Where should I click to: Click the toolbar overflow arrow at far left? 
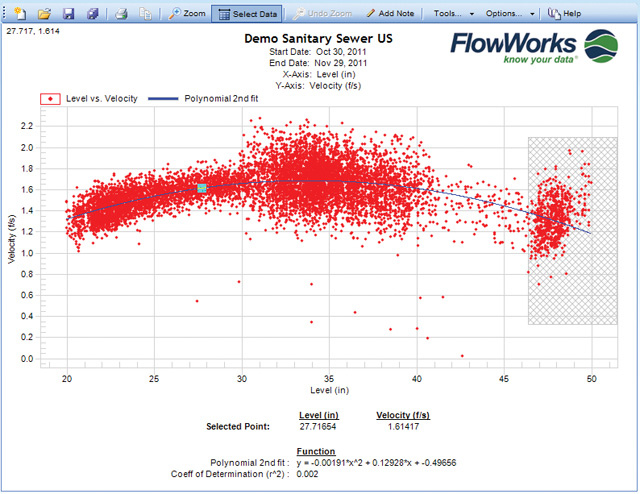[4, 14]
